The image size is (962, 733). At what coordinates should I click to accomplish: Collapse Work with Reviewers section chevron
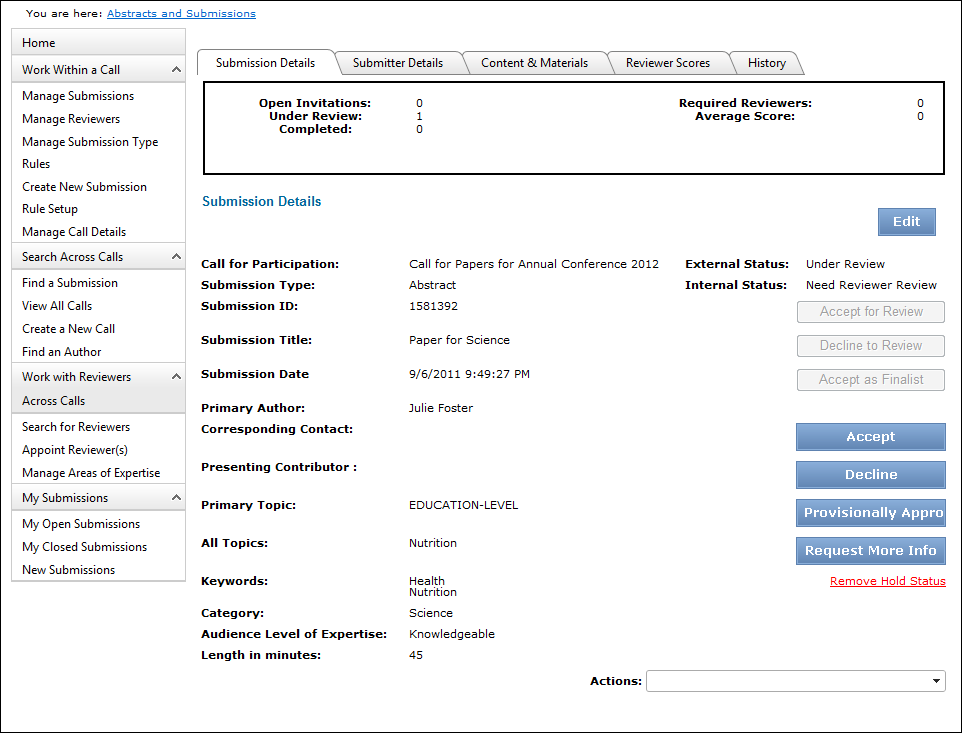coord(176,377)
